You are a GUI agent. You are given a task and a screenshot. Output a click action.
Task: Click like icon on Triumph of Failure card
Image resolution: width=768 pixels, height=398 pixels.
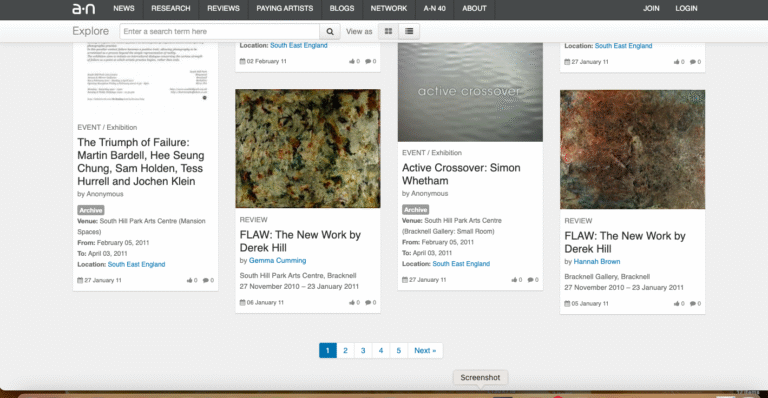(x=189, y=281)
